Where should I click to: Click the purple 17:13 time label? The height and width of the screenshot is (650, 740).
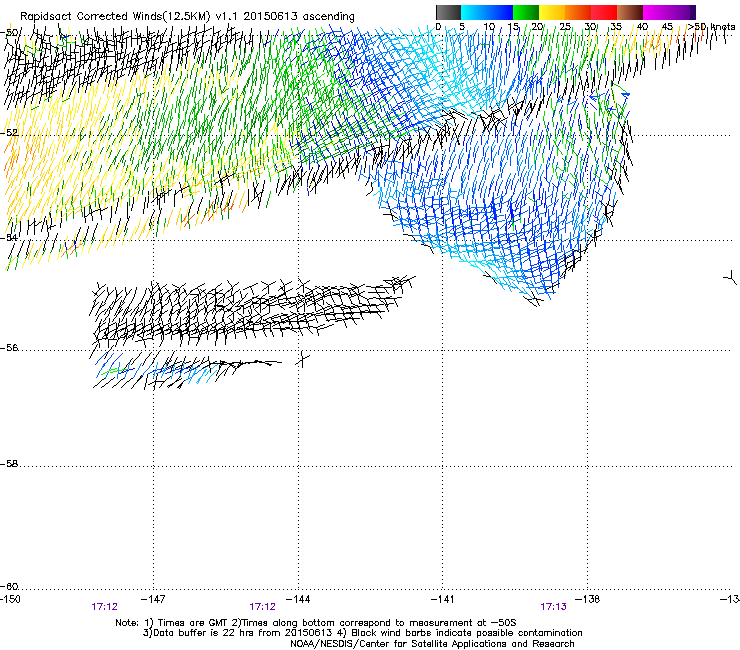553,607
